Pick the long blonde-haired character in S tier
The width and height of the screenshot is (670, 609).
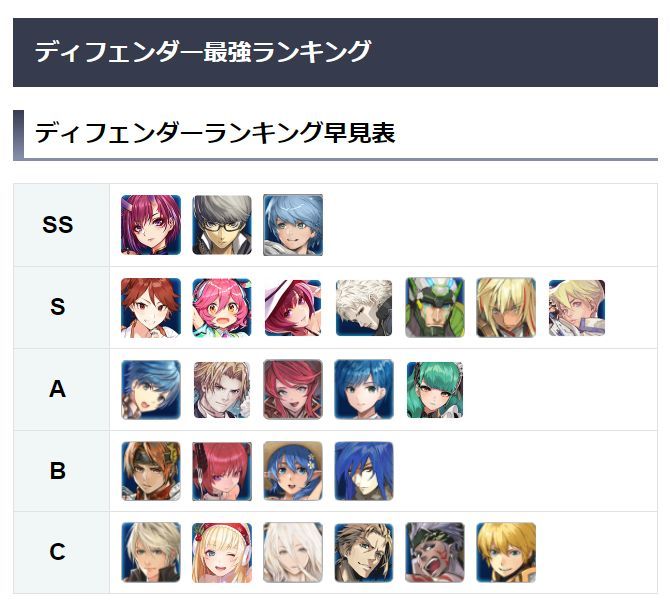(506, 307)
